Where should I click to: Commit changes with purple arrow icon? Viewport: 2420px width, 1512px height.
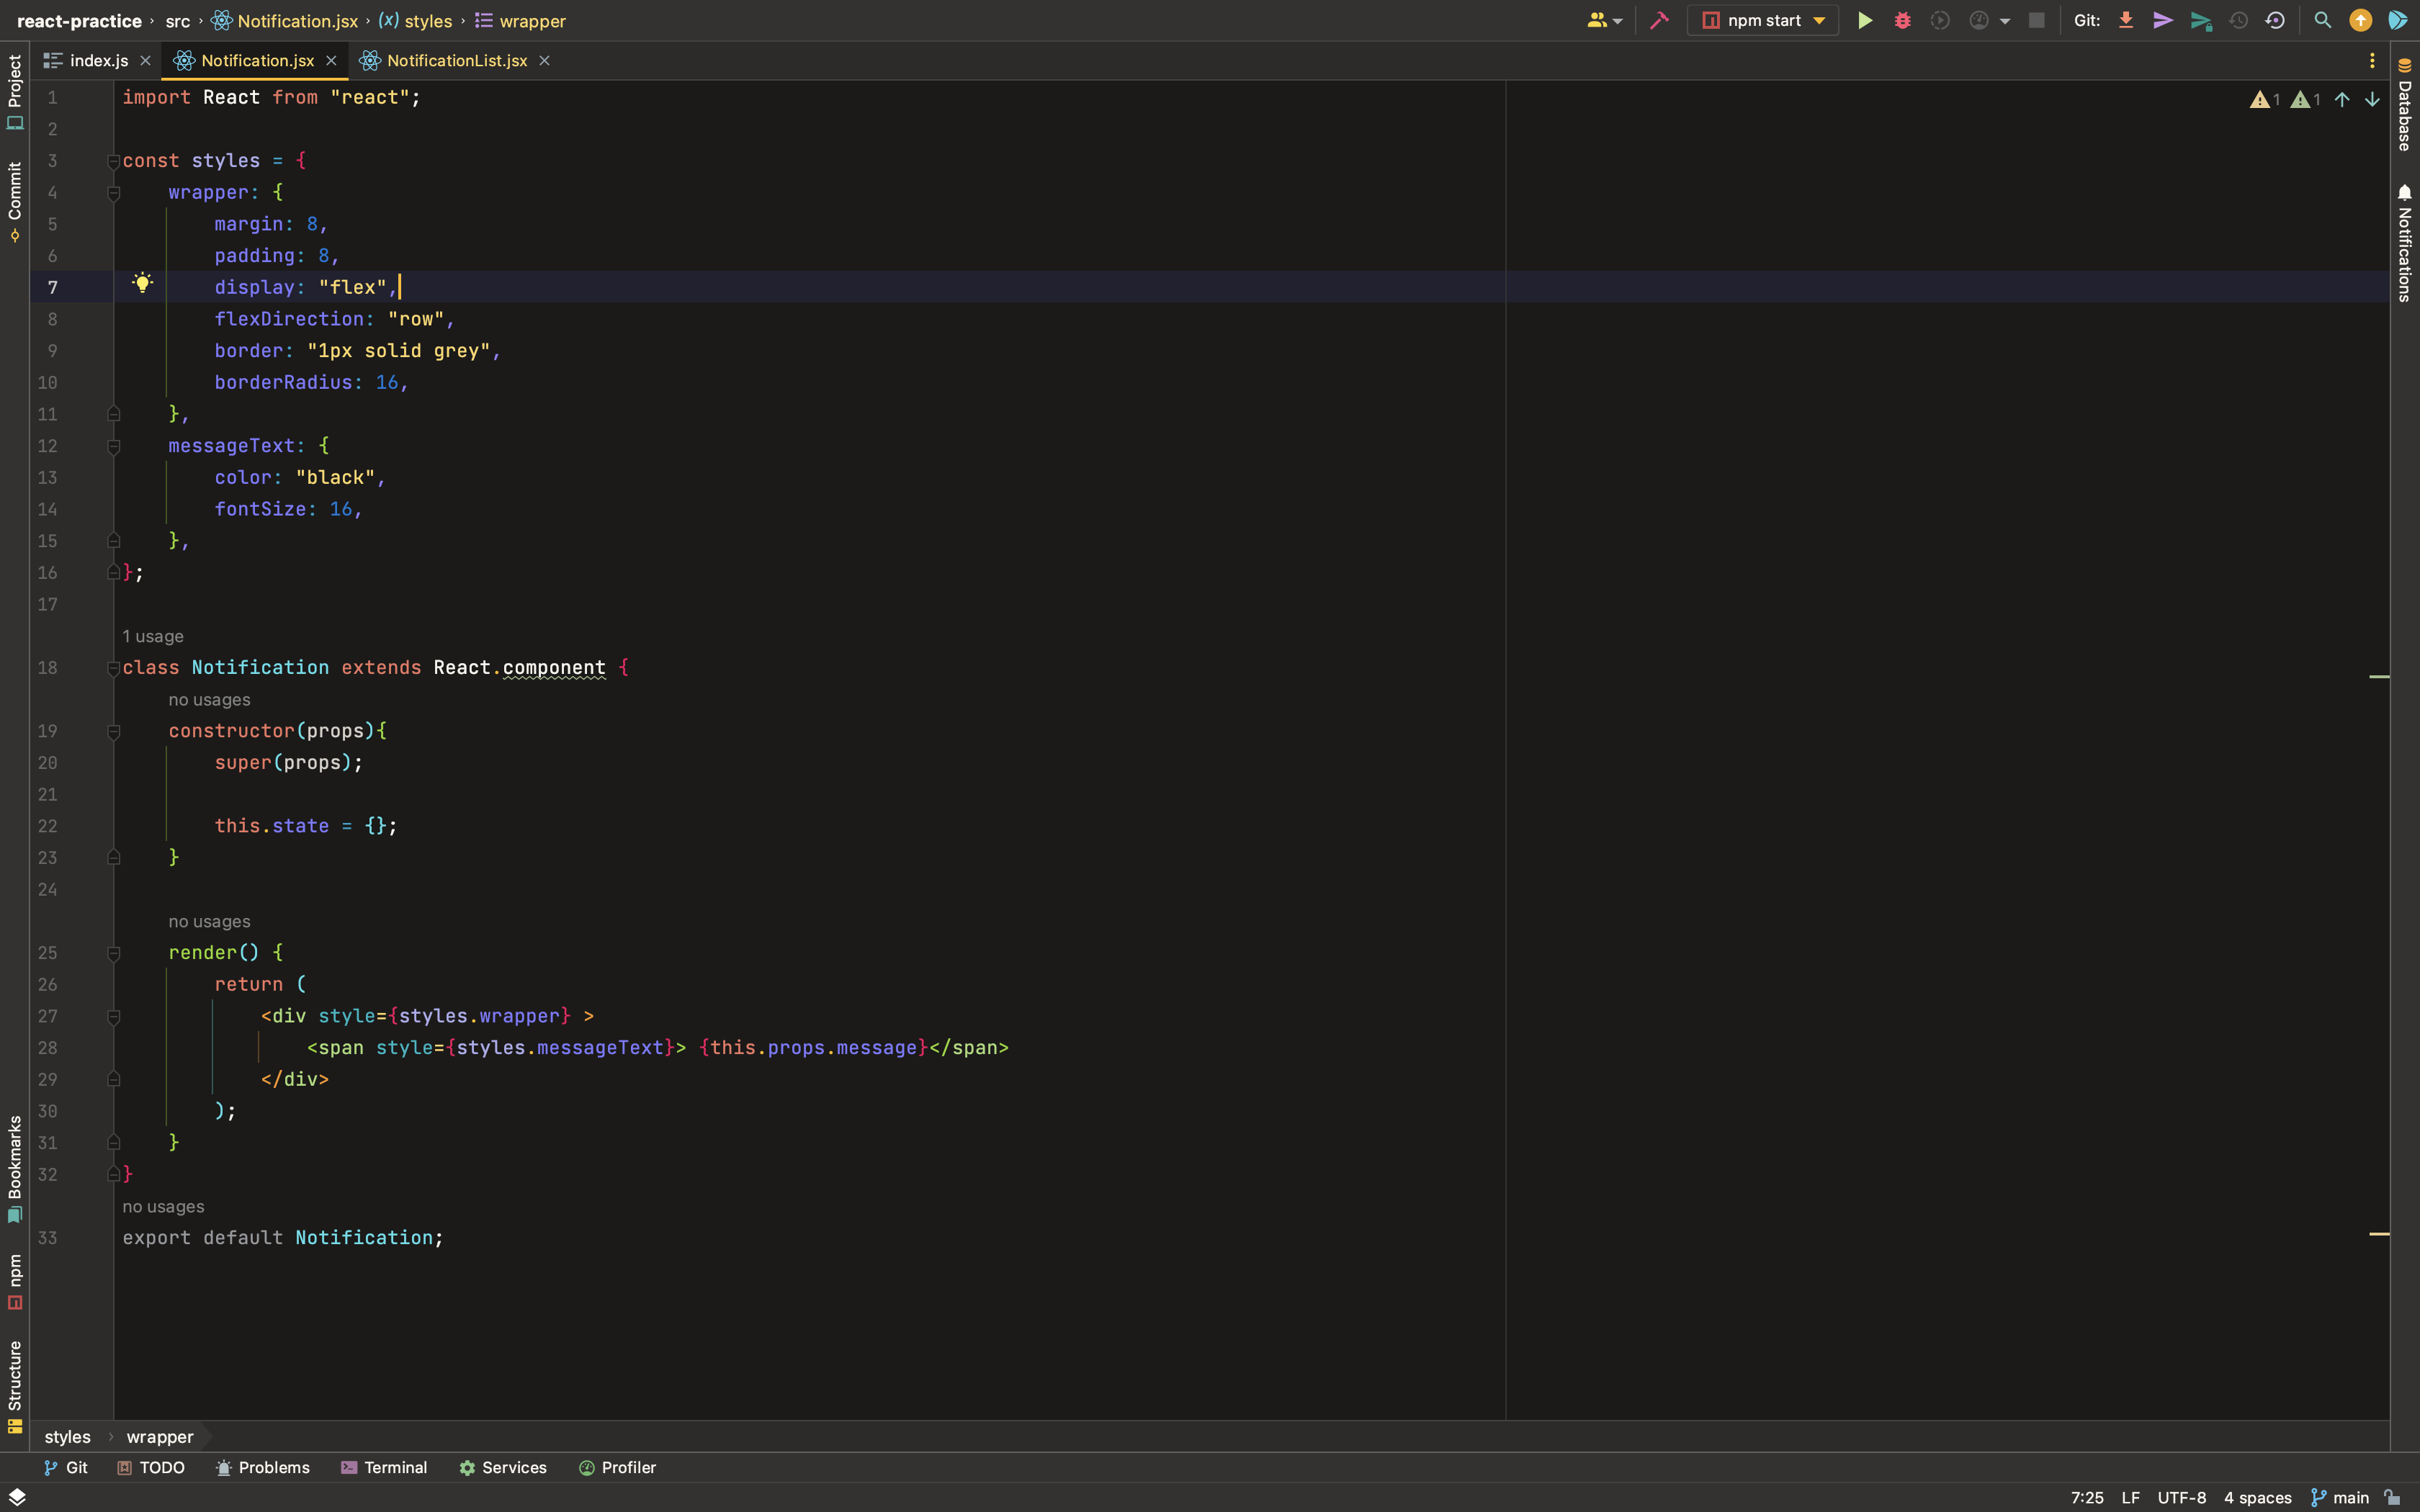point(2163,20)
